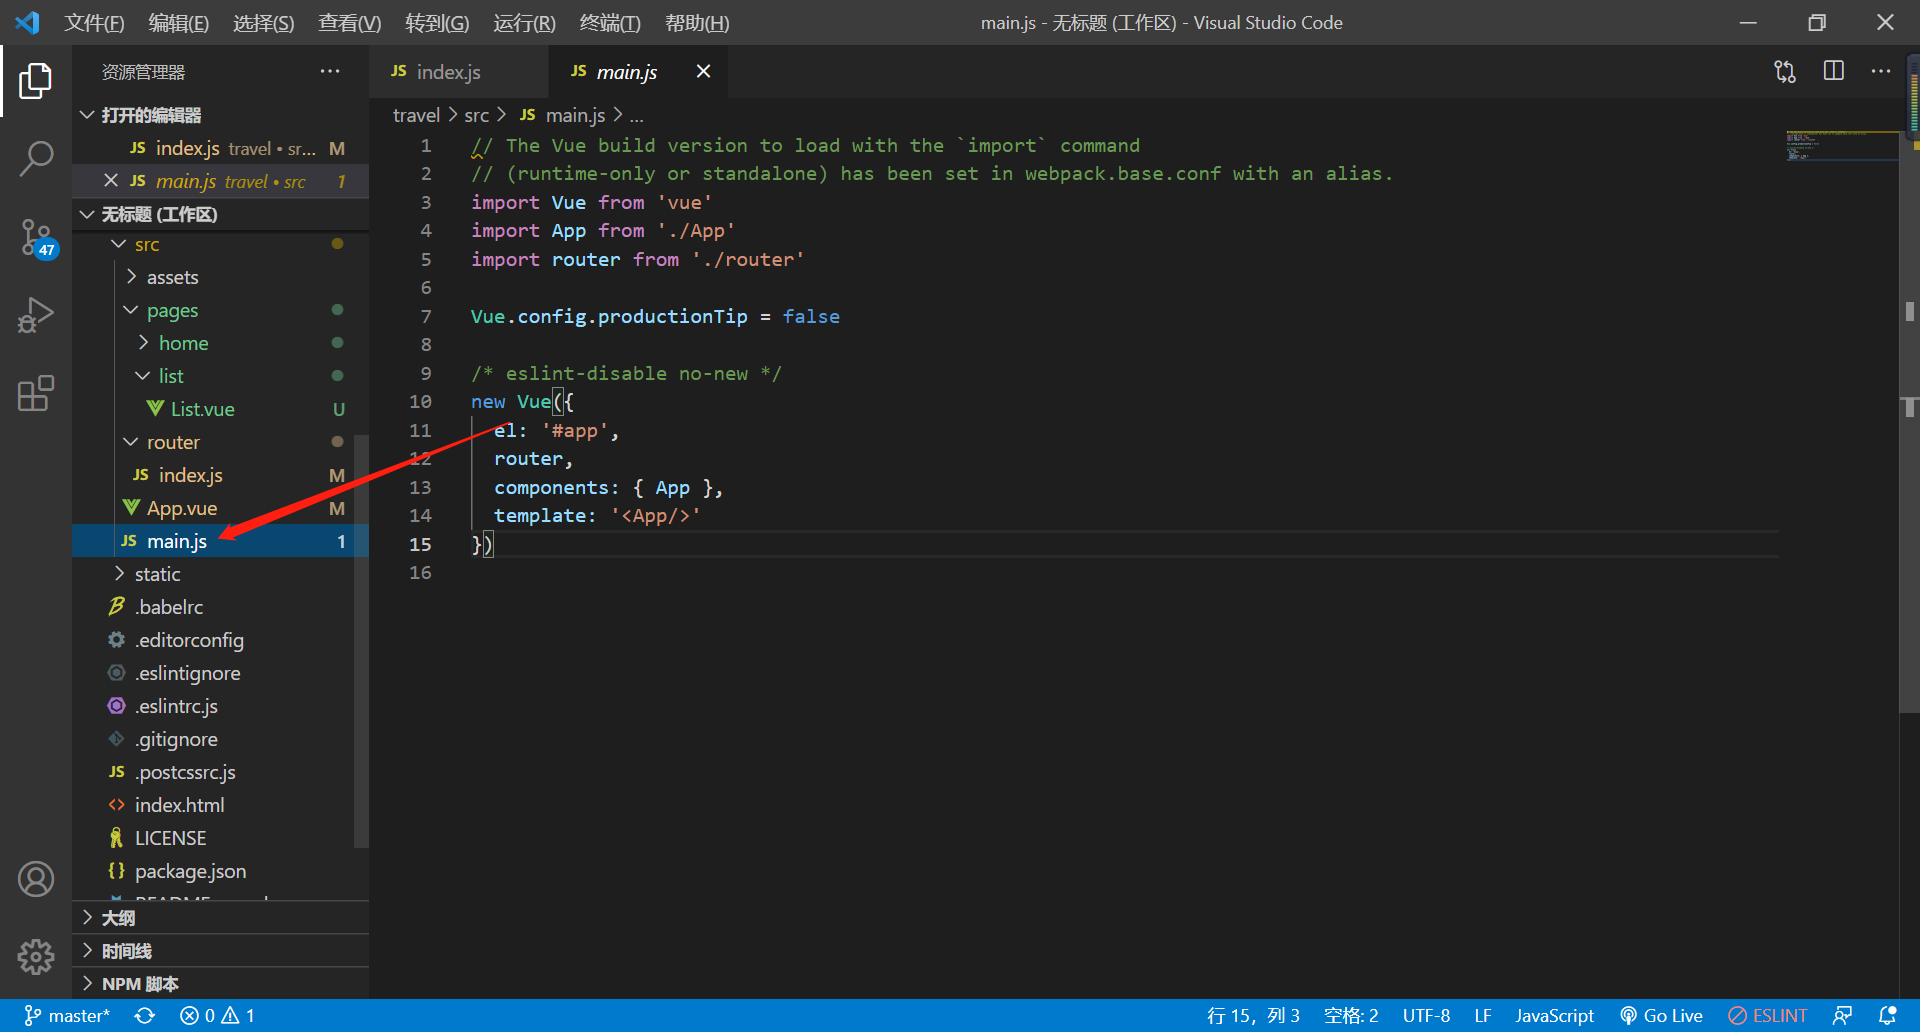Expand the assets folder
The width and height of the screenshot is (1920, 1032).
(220, 277)
